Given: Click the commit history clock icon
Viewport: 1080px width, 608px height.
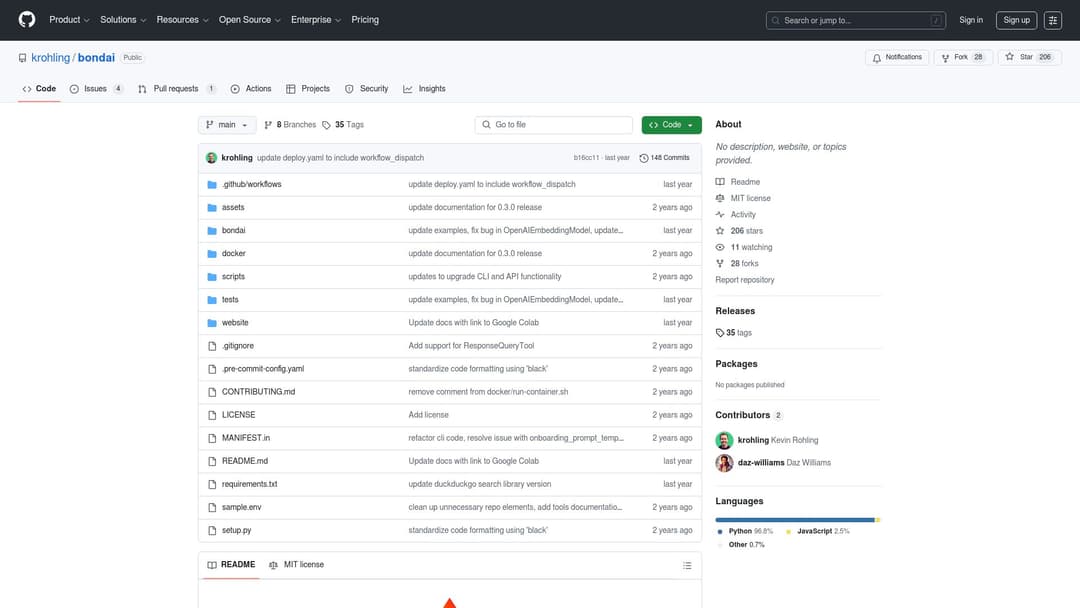Looking at the screenshot, I should [643, 158].
